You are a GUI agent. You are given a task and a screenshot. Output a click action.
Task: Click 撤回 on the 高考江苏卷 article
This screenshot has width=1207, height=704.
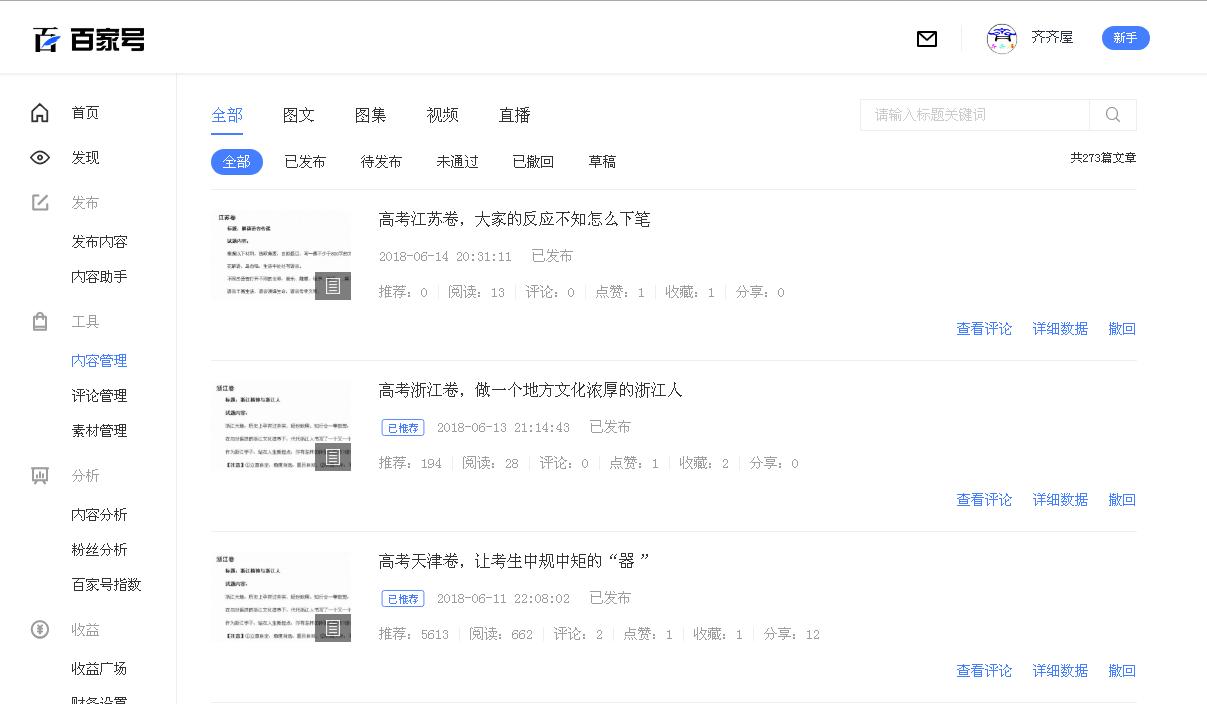1121,328
